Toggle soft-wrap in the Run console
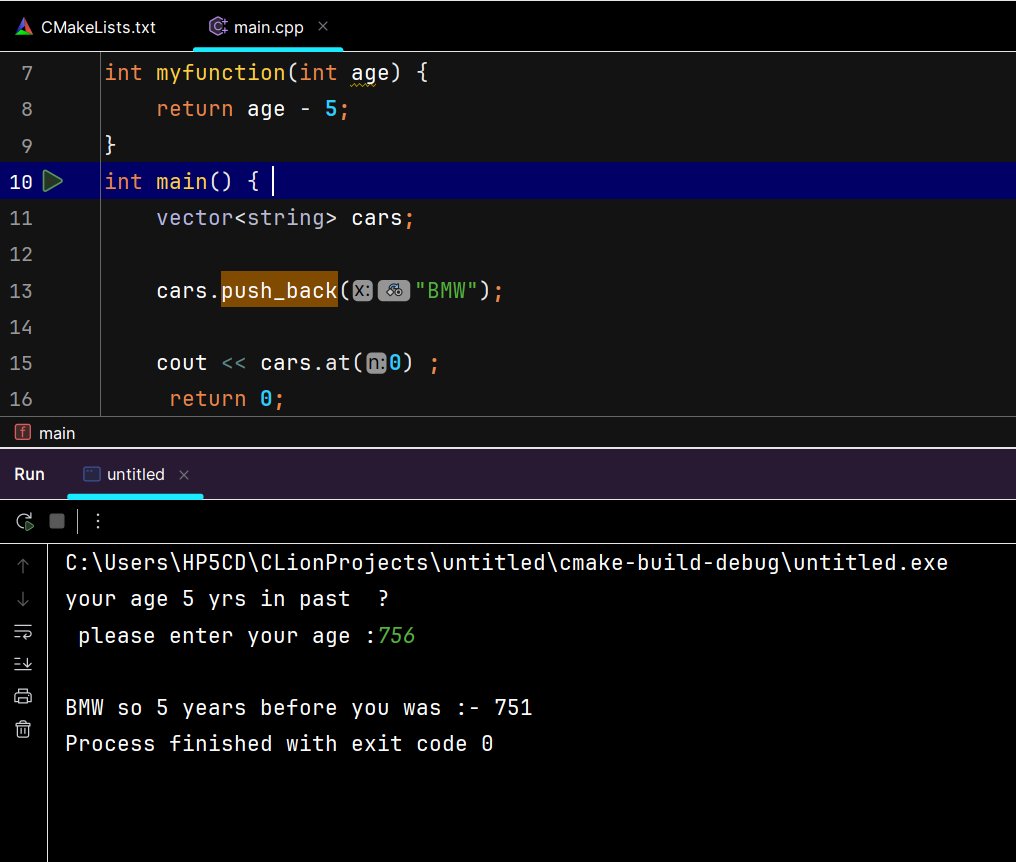Screen dimensions: 1016x862 click(22, 631)
